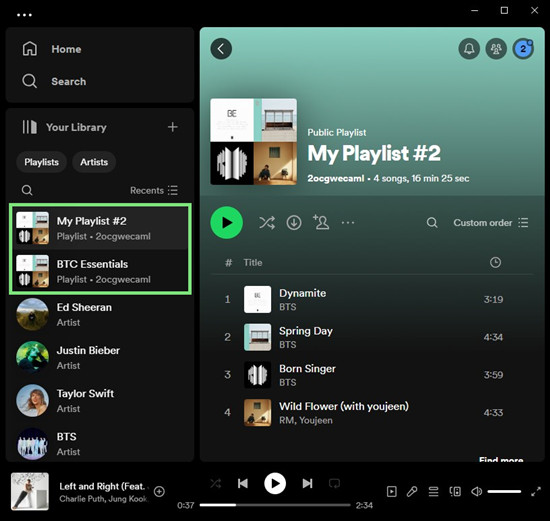Create a new playlist with the plus icon
This screenshot has width=550, height=521.
pos(173,127)
